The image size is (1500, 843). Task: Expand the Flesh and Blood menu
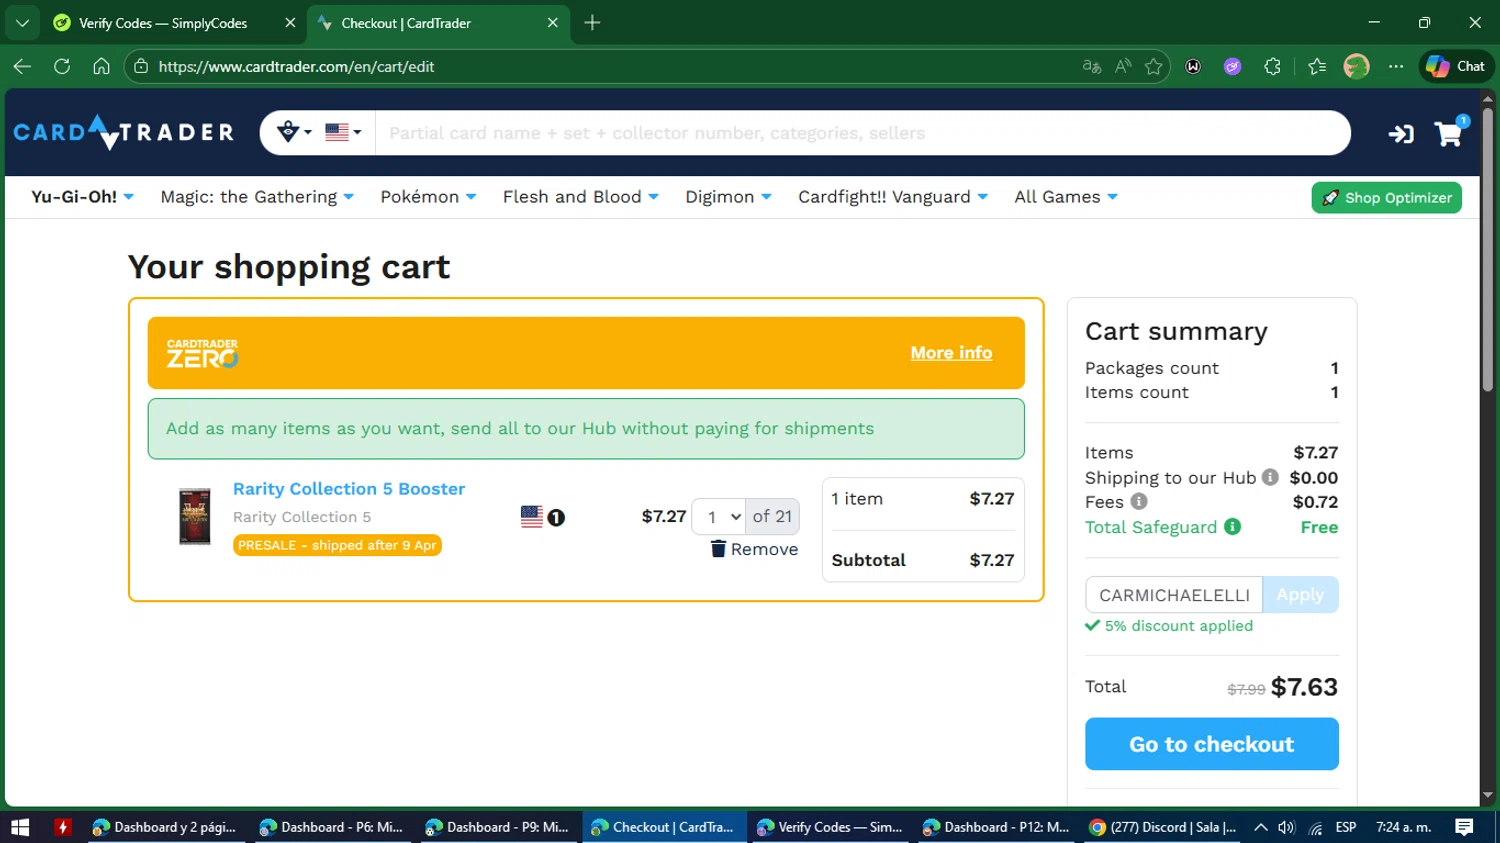coord(580,197)
